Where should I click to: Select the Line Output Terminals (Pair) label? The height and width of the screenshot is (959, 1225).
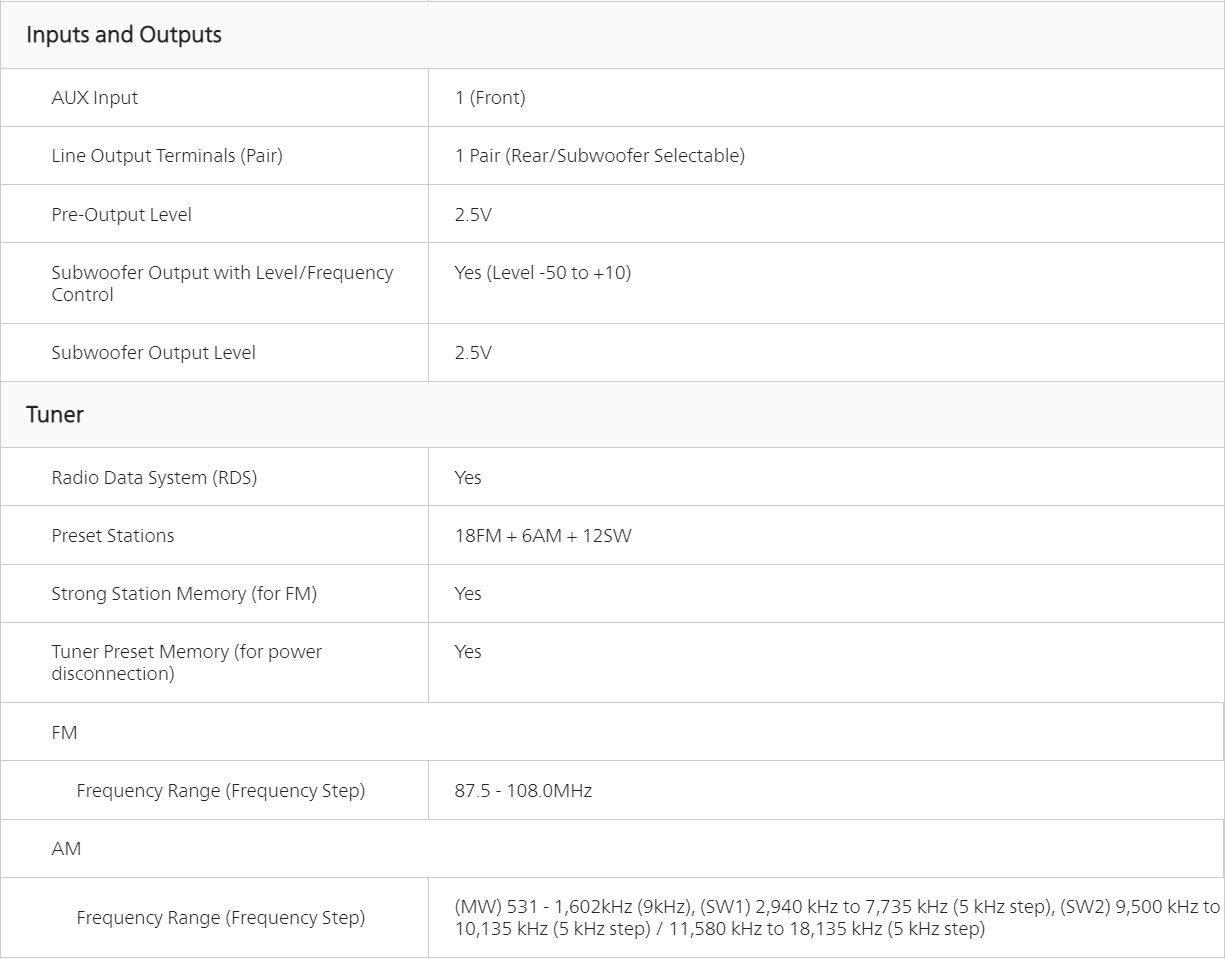point(167,156)
